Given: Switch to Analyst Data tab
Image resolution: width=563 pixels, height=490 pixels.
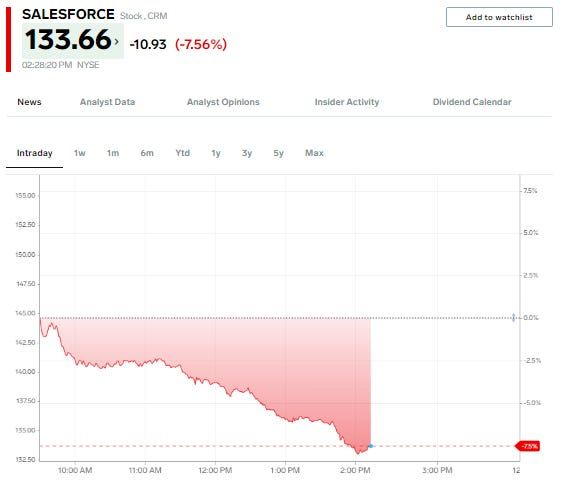Looking at the screenshot, I should pos(107,102).
